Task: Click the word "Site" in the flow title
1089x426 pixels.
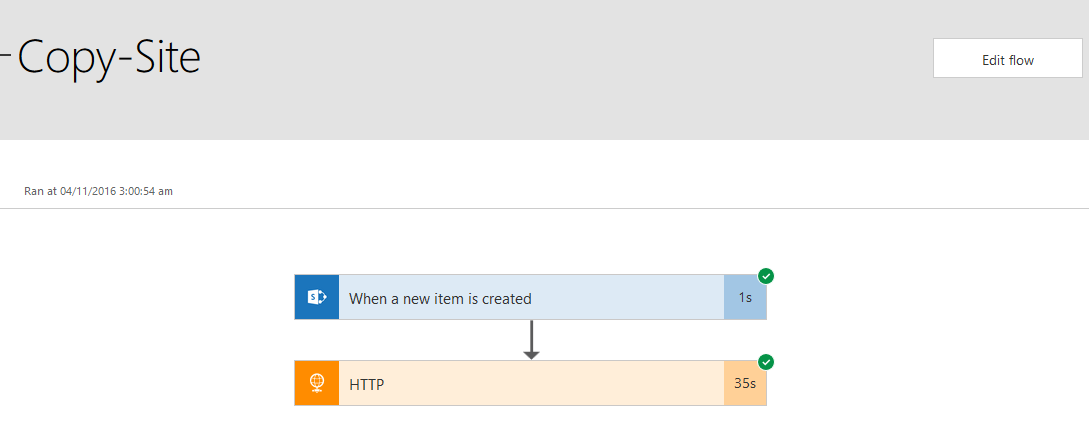Action: (164, 58)
